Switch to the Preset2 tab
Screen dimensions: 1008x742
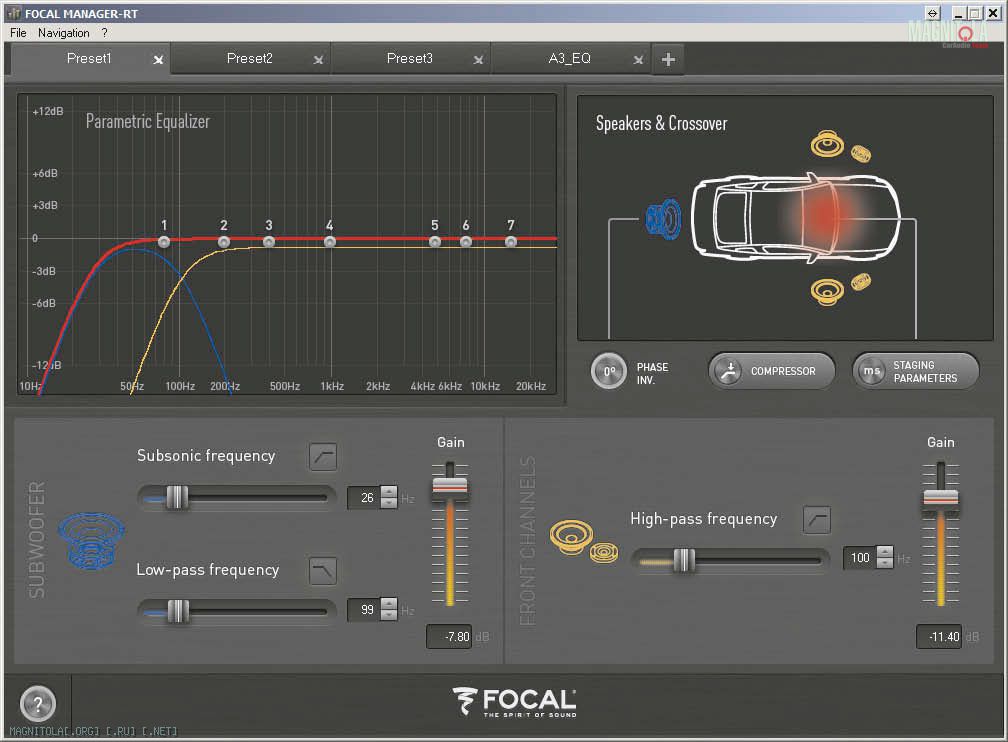249,59
